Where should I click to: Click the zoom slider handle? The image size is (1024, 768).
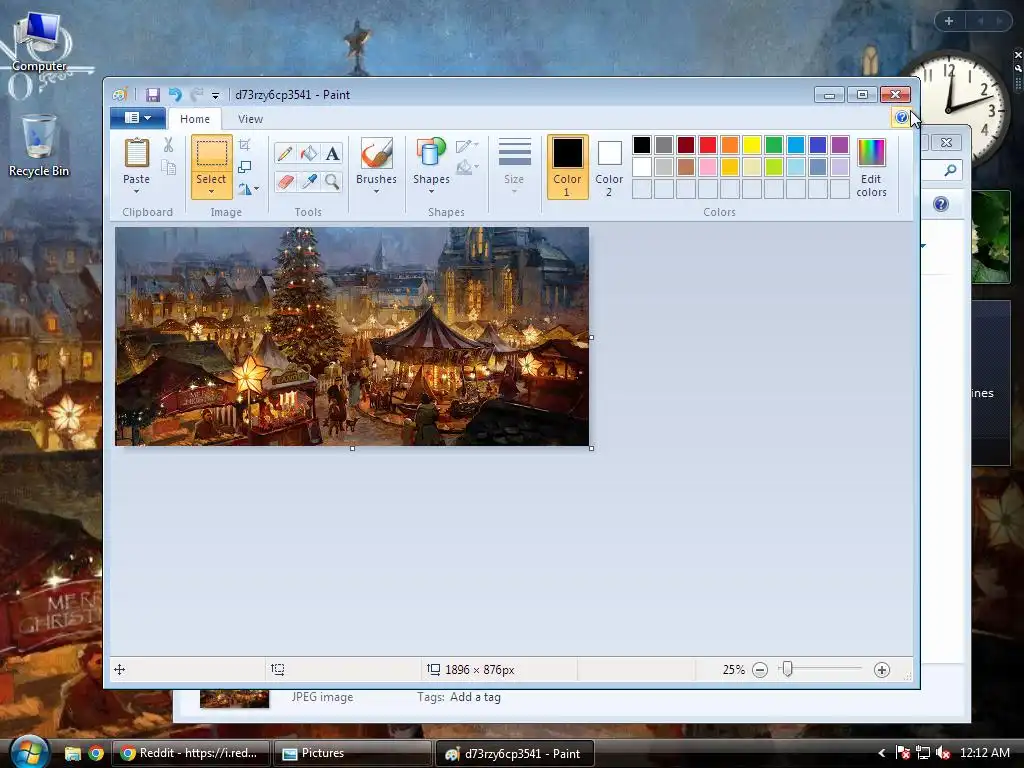click(788, 669)
